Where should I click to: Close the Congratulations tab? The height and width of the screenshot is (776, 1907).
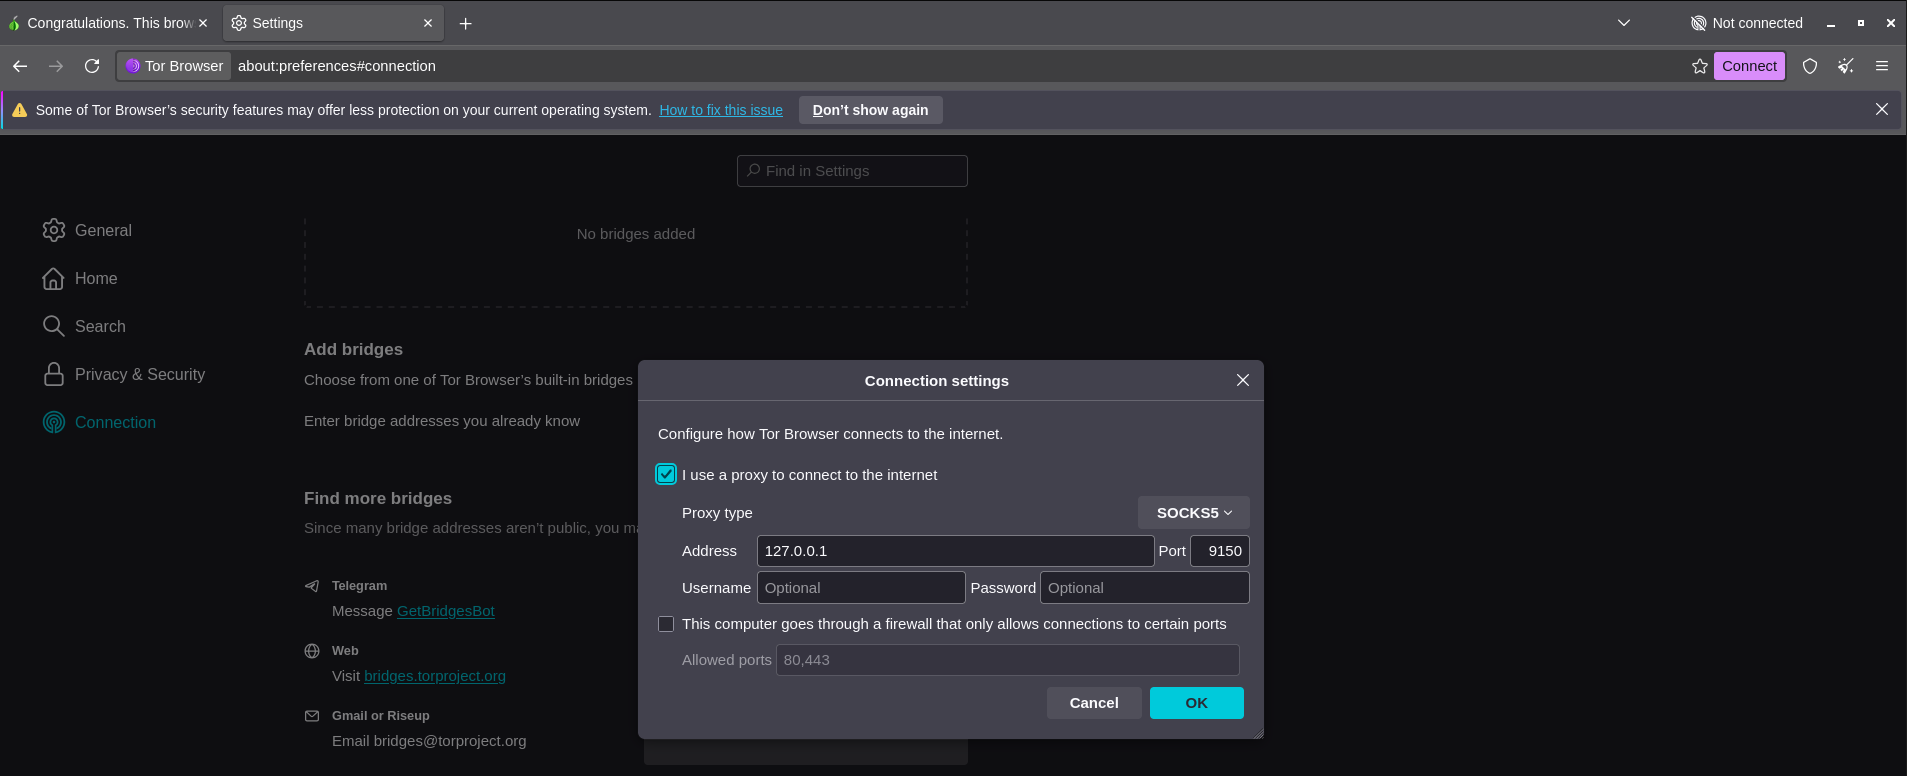[203, 23]
